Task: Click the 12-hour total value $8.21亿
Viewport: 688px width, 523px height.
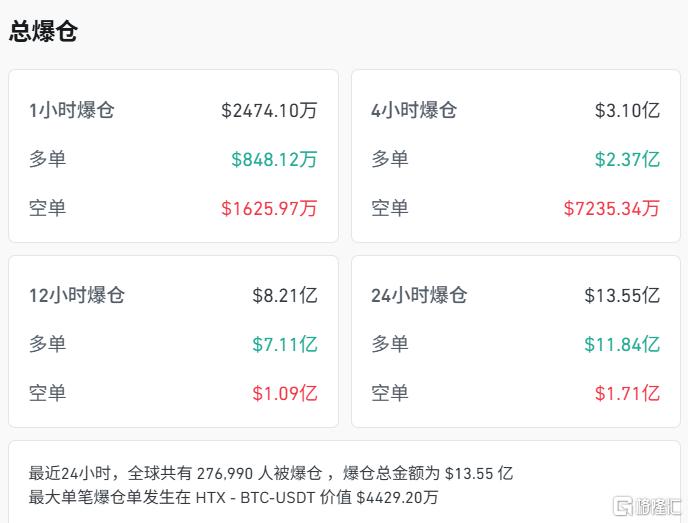Action: point(285,295)
